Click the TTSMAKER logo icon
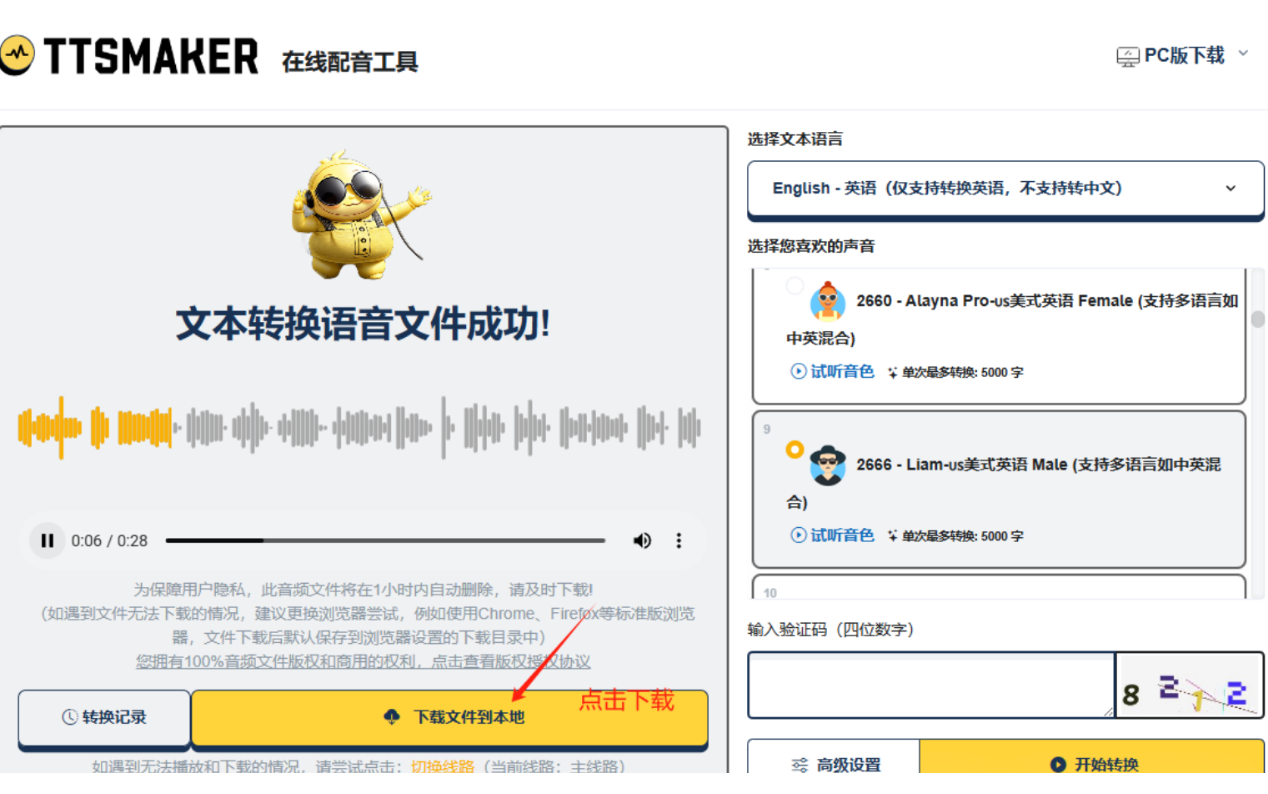Viewport: 1268px width, 794px height. coord(17,55)
